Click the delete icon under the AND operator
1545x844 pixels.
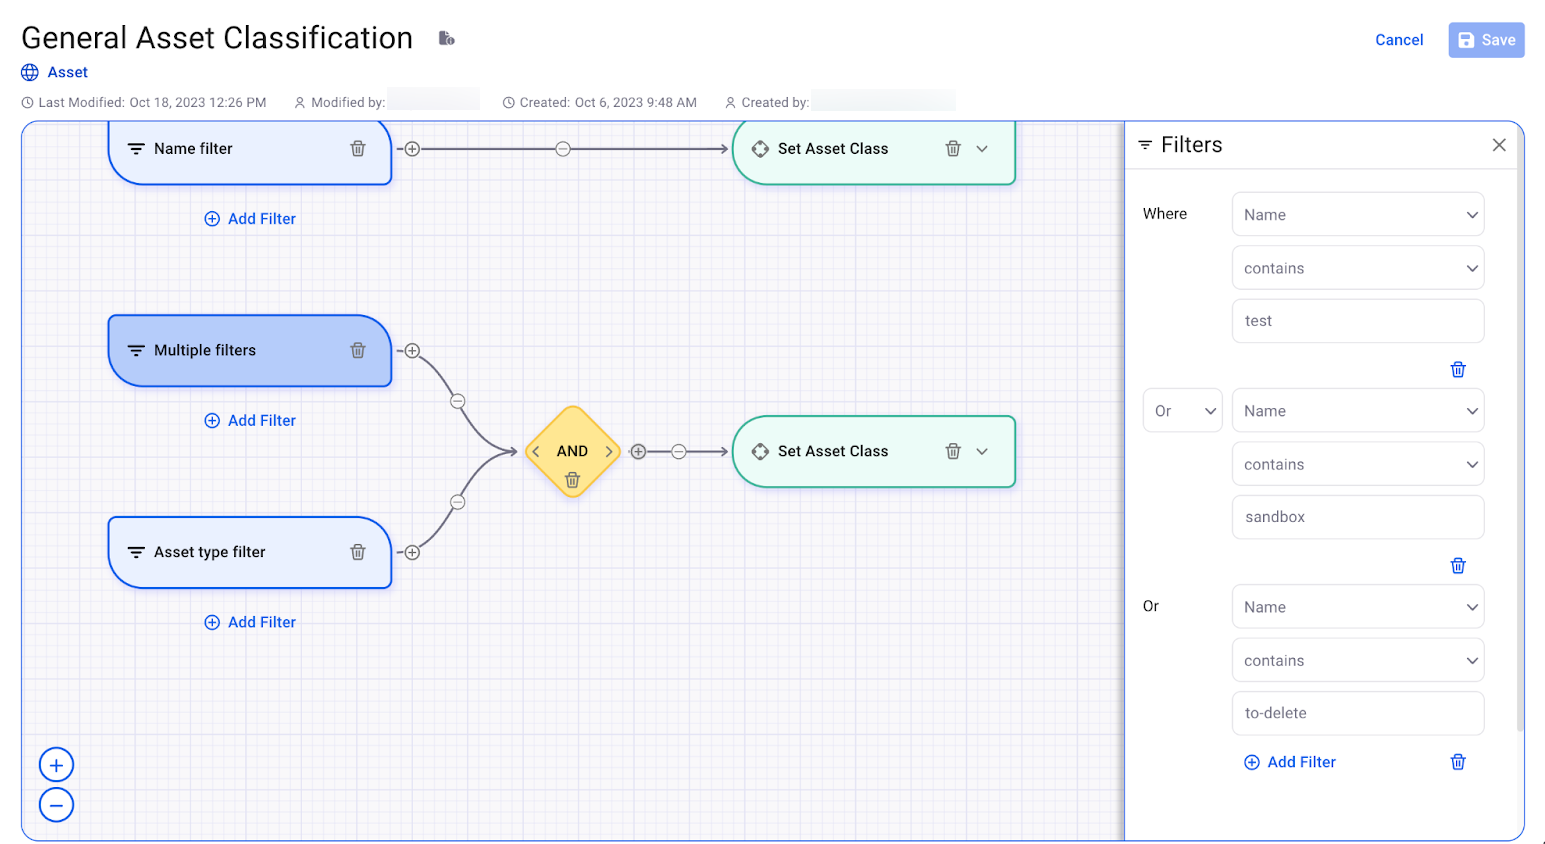click(572, 480)
